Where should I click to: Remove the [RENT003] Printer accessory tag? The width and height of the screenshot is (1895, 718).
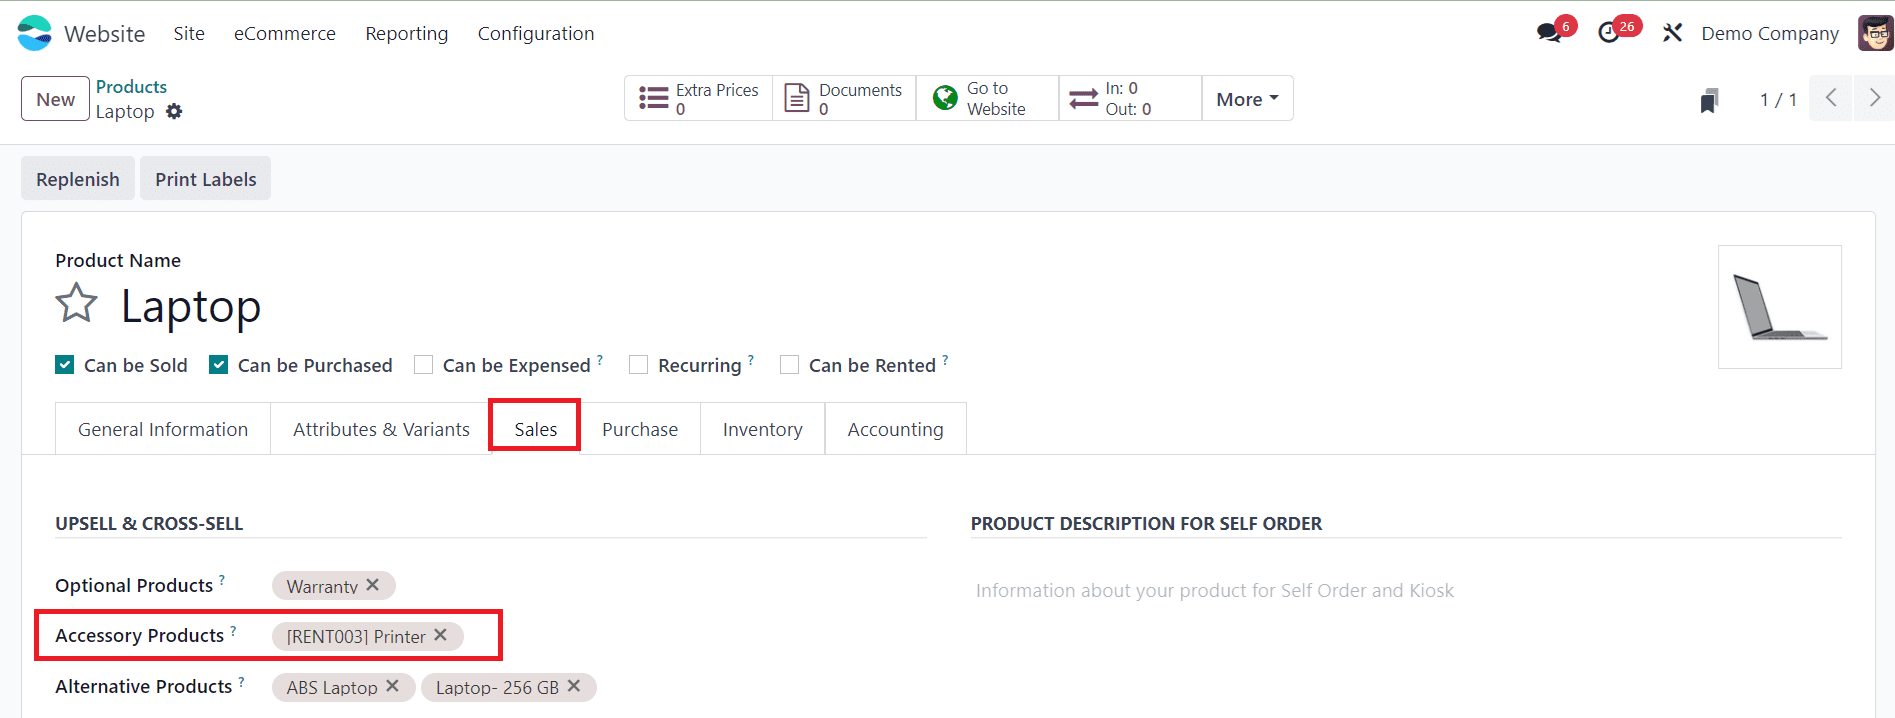click(x=440, y=635)
